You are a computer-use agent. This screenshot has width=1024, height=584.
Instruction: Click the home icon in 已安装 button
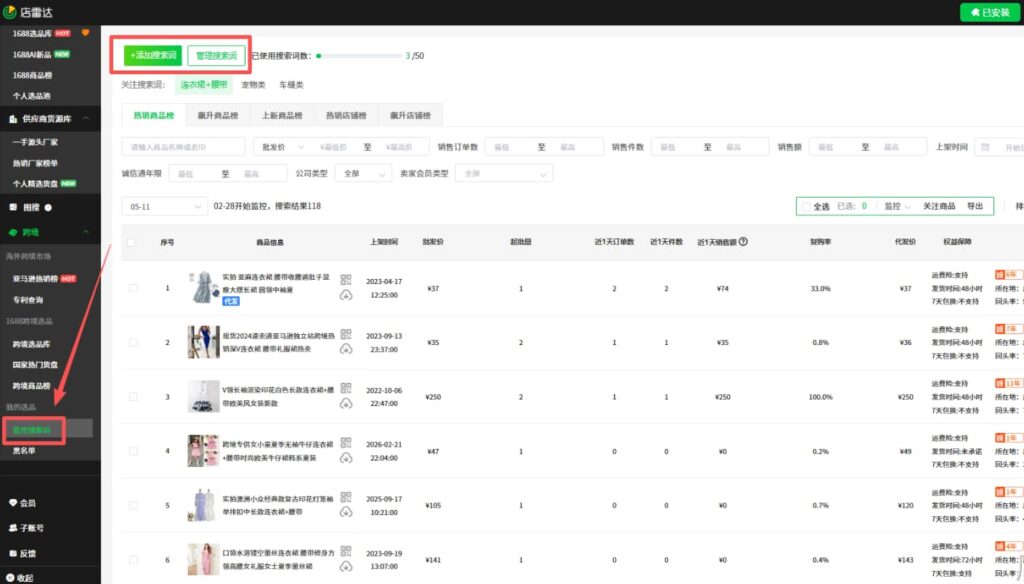(x=976, y=12)
